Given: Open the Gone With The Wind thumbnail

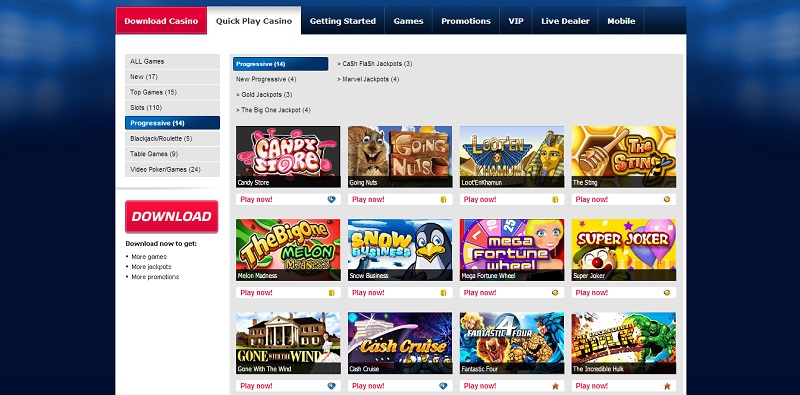Looking at the screenshot, I should point(288,343).
